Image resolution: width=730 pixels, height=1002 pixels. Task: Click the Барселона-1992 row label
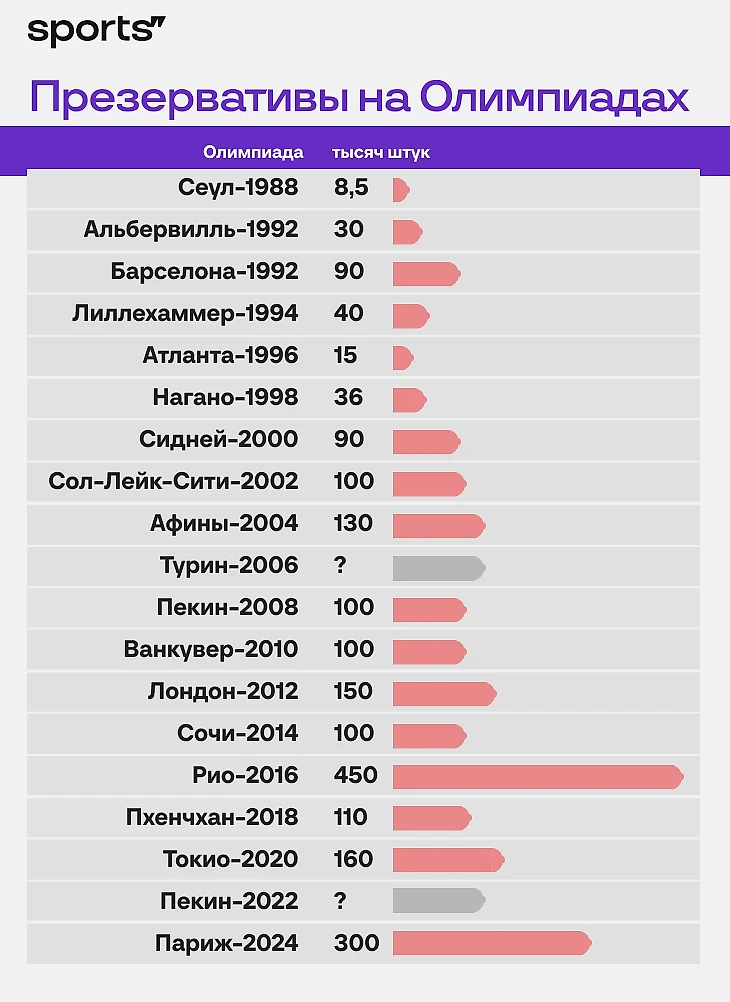(205, 271)
